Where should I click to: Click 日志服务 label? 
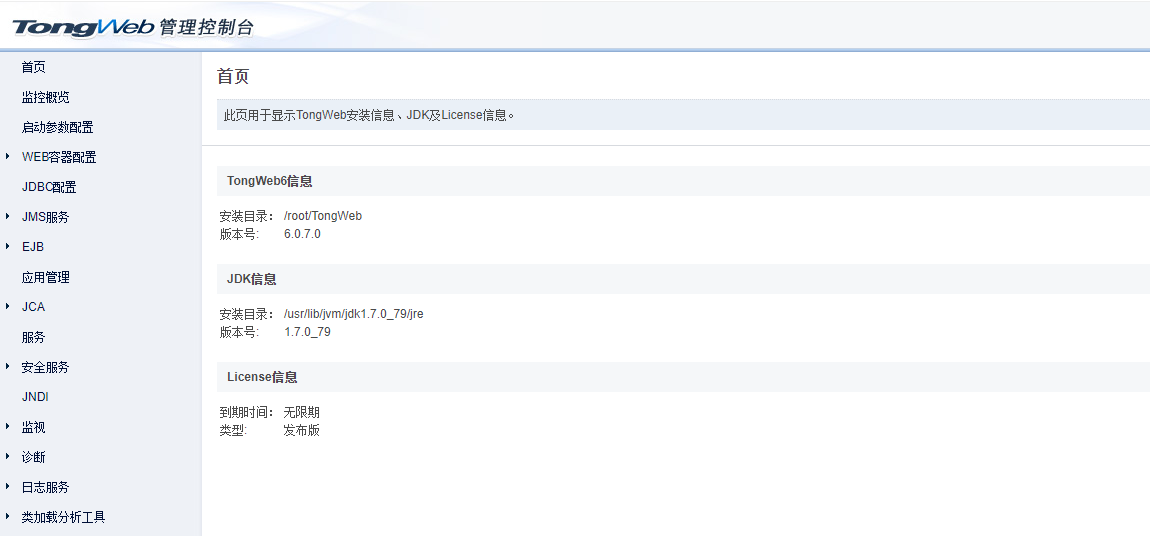(x=45, y=488)
